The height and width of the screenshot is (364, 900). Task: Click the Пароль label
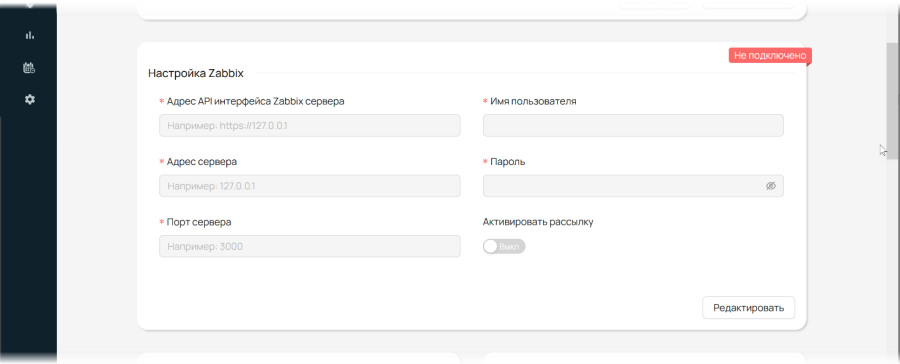pos(508,162)
